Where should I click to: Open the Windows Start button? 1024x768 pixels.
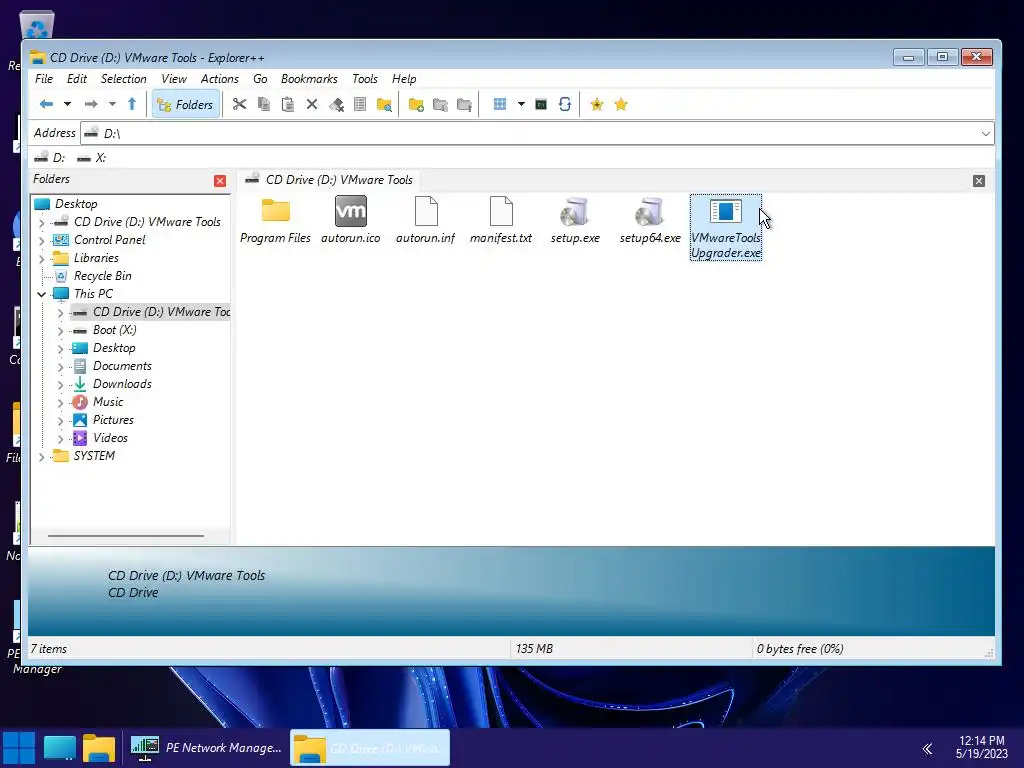coord(19,748)
